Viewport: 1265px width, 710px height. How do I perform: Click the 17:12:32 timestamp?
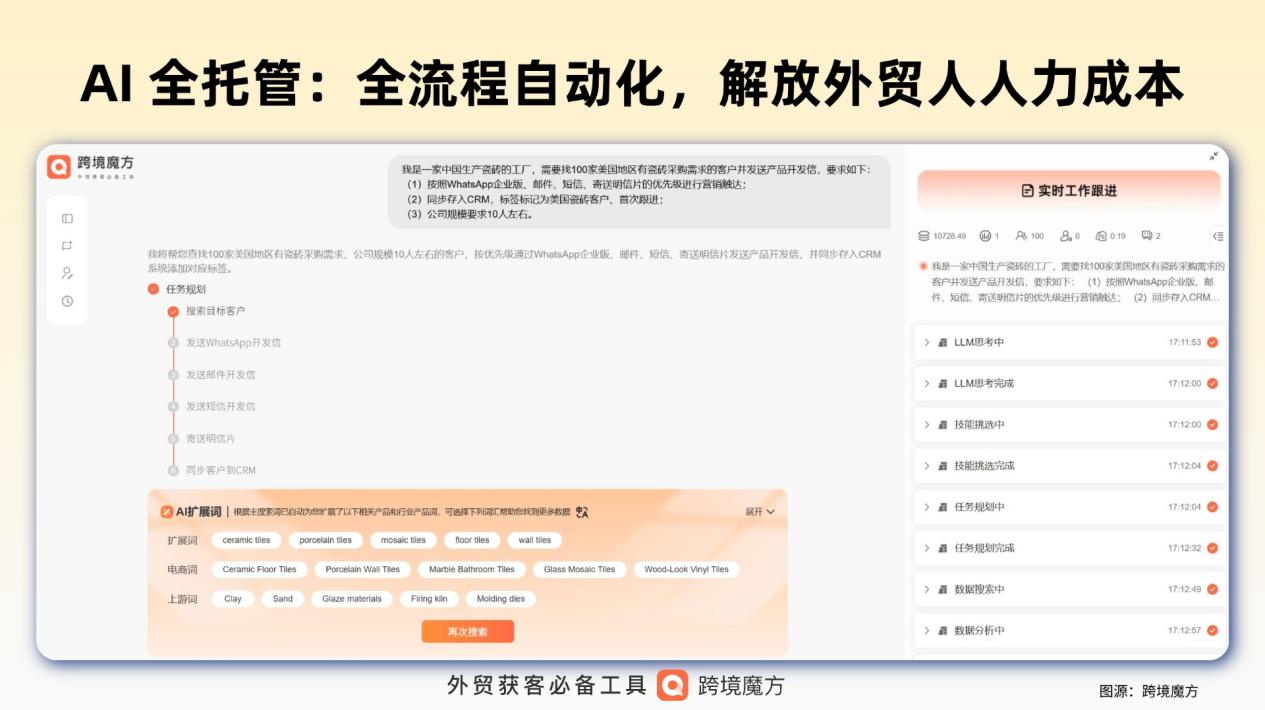[x=1184, y=548]
